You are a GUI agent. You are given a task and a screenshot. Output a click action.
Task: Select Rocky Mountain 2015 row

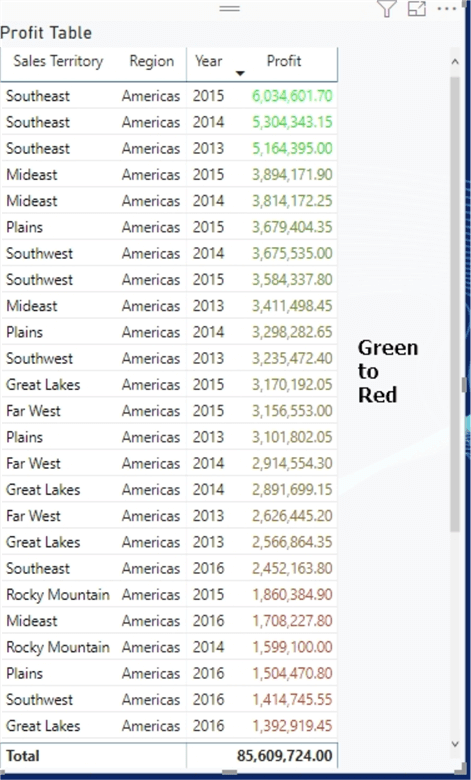pos(169,594)
